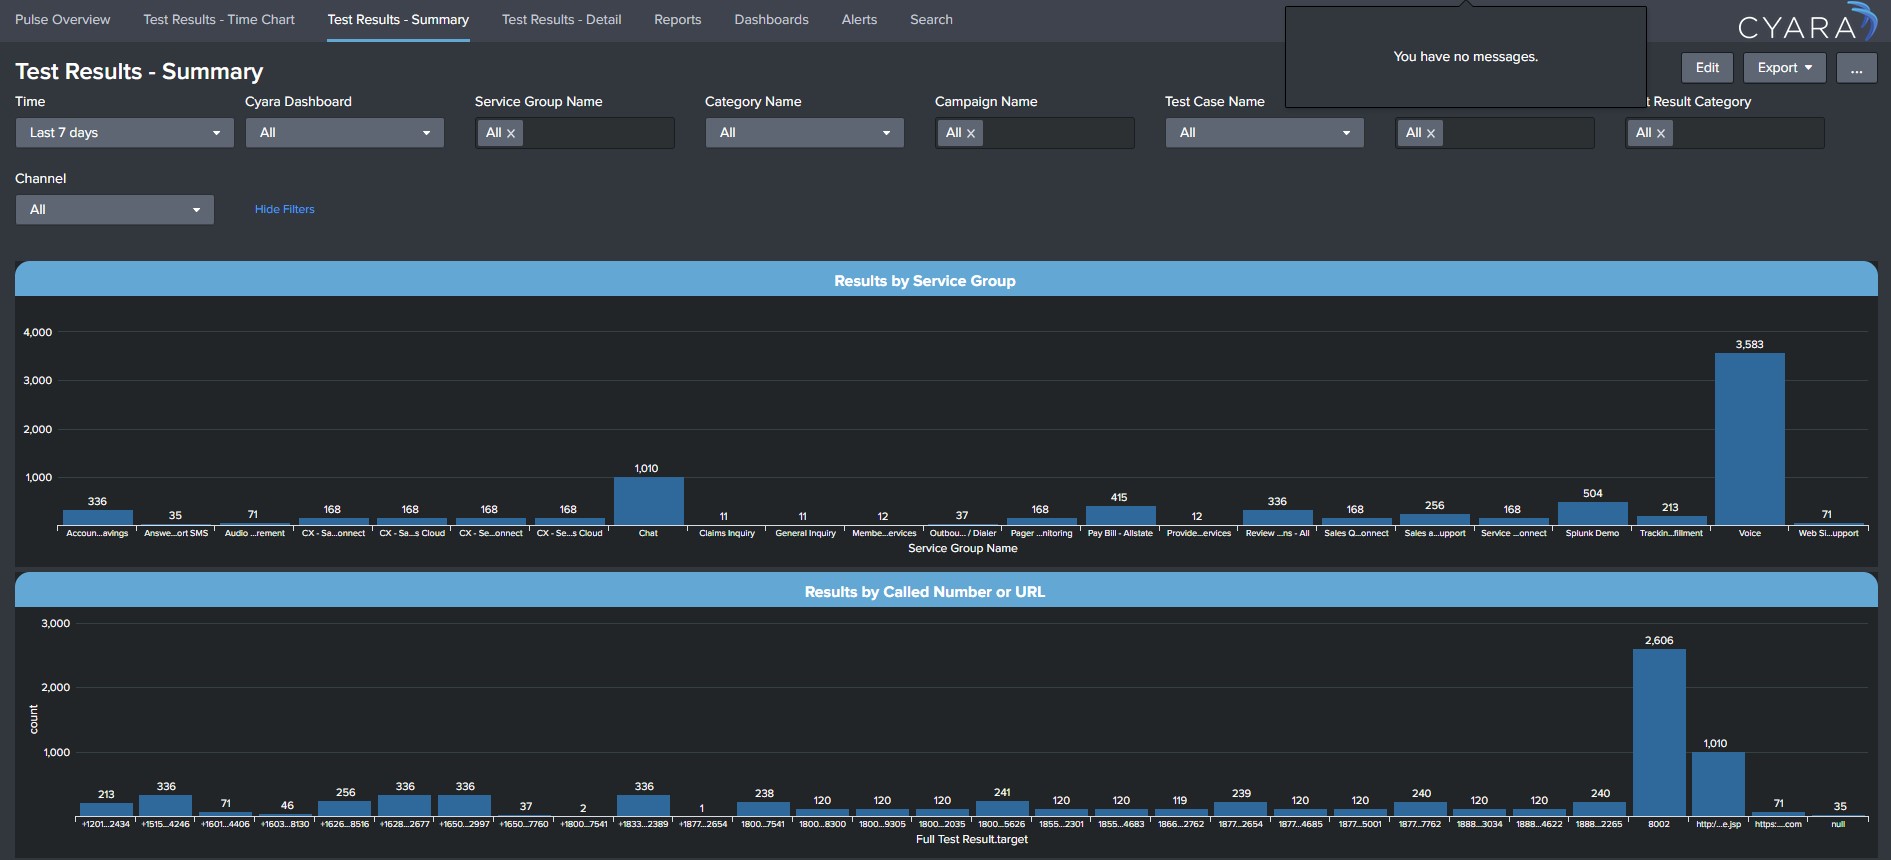Open the Alerts menu item
The height and width of the screenshot is (860, 1891).
pos(859,19)
